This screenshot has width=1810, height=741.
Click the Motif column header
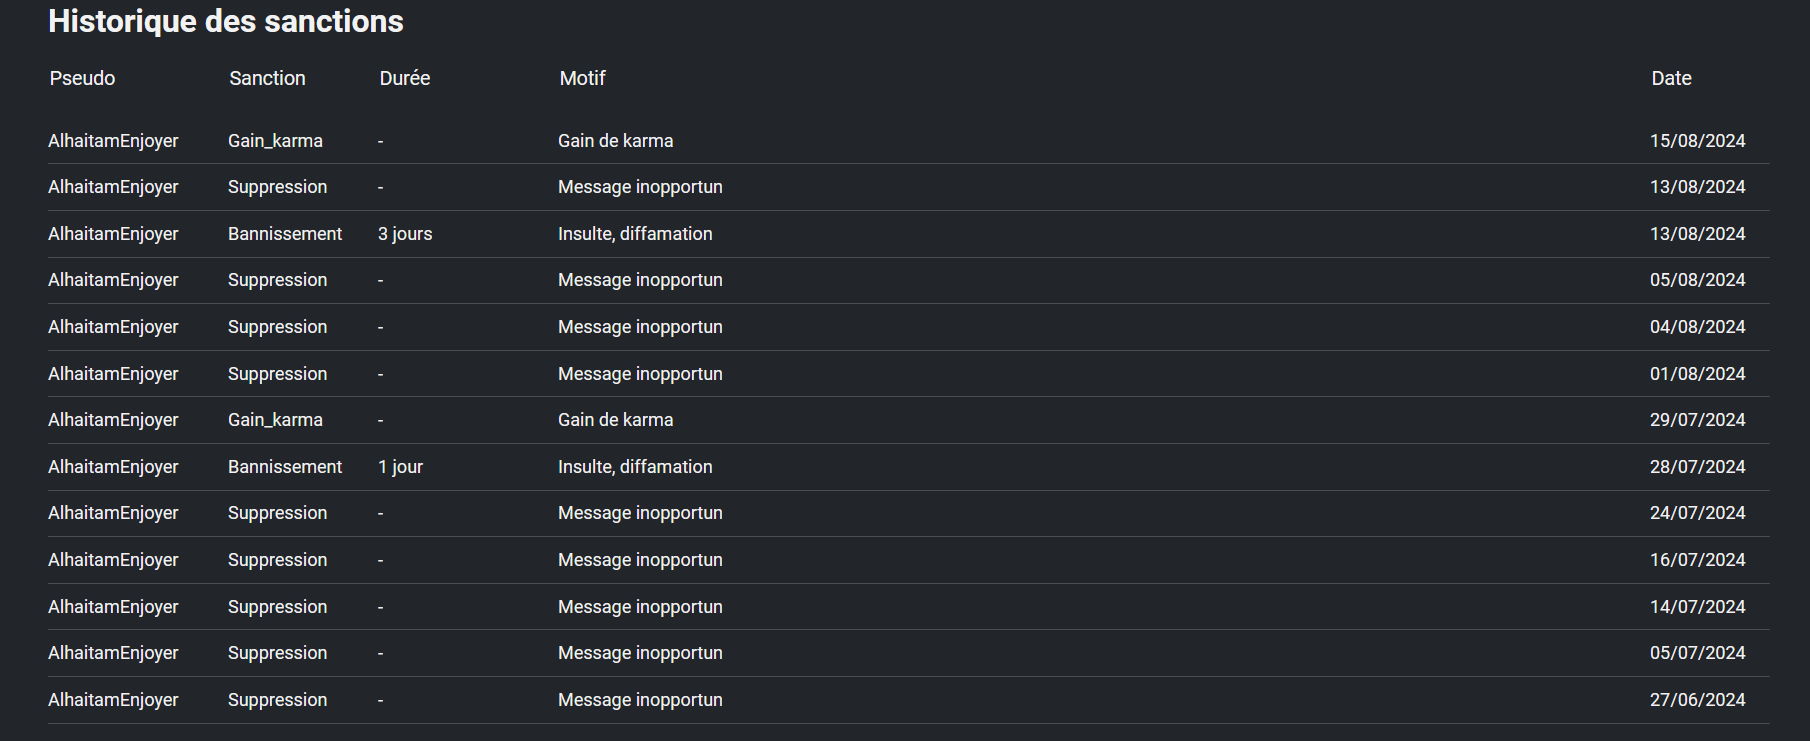(583, 78)
